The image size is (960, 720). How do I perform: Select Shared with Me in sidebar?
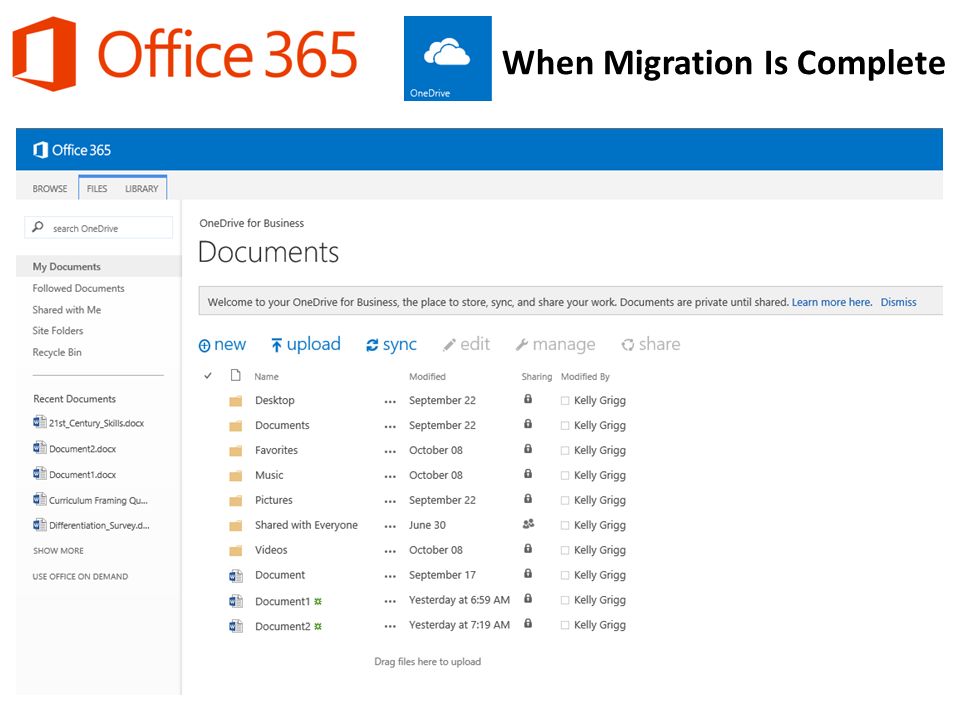pyautogui.click(x=67, y=310)
